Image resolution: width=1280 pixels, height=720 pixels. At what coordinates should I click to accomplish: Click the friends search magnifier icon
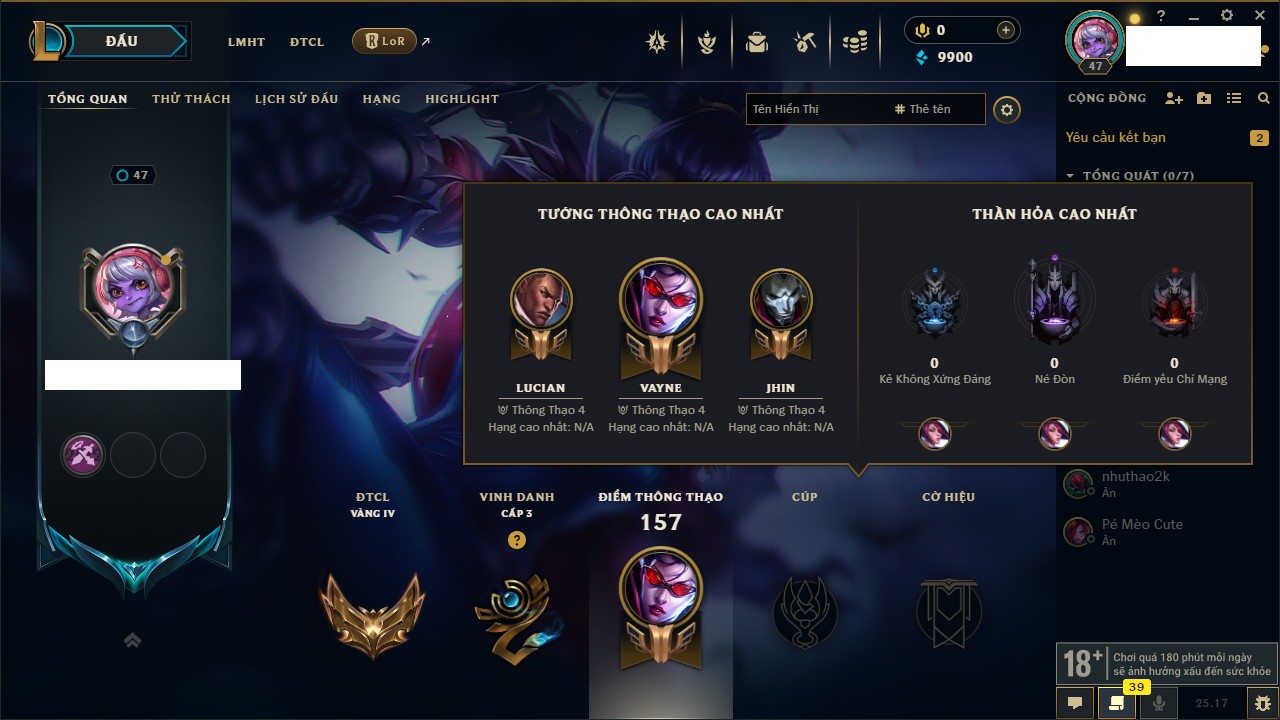tap(1264, 98)
